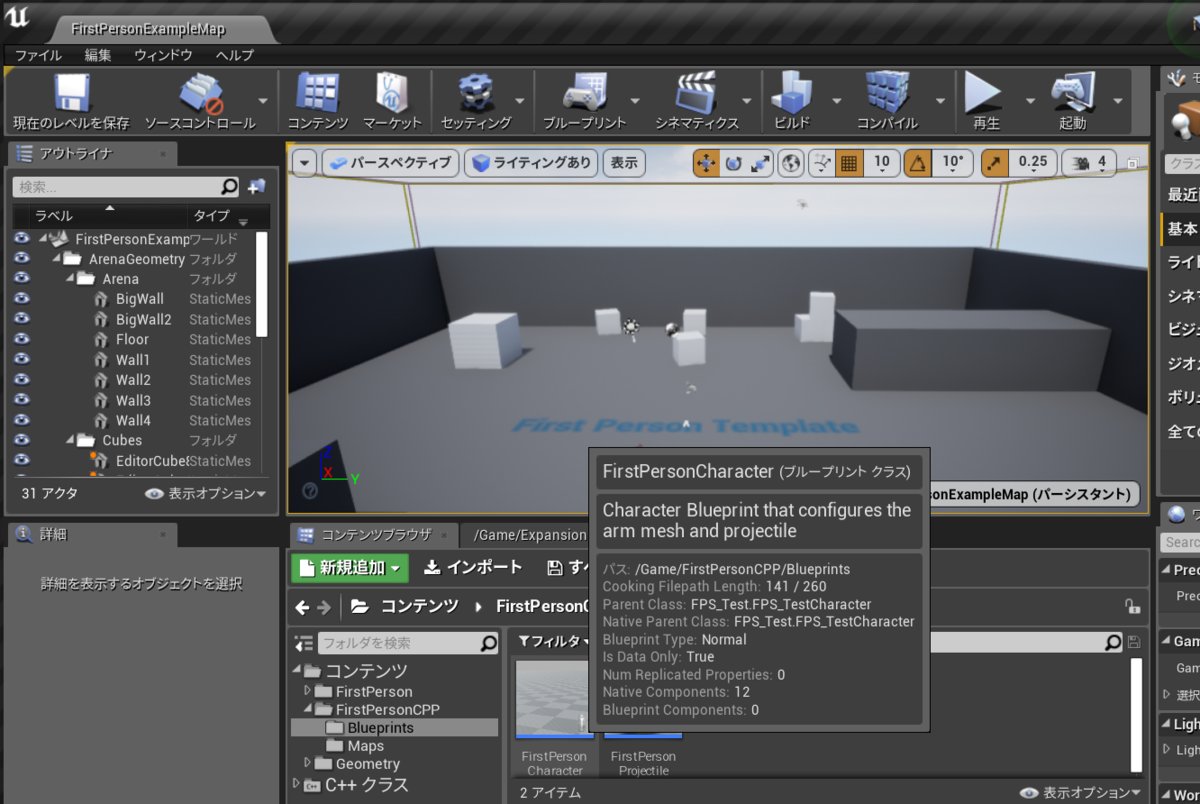1200x804 pixels.
Task: Toggle visibility eye for Cubes folder
Action: coord(22,440)
